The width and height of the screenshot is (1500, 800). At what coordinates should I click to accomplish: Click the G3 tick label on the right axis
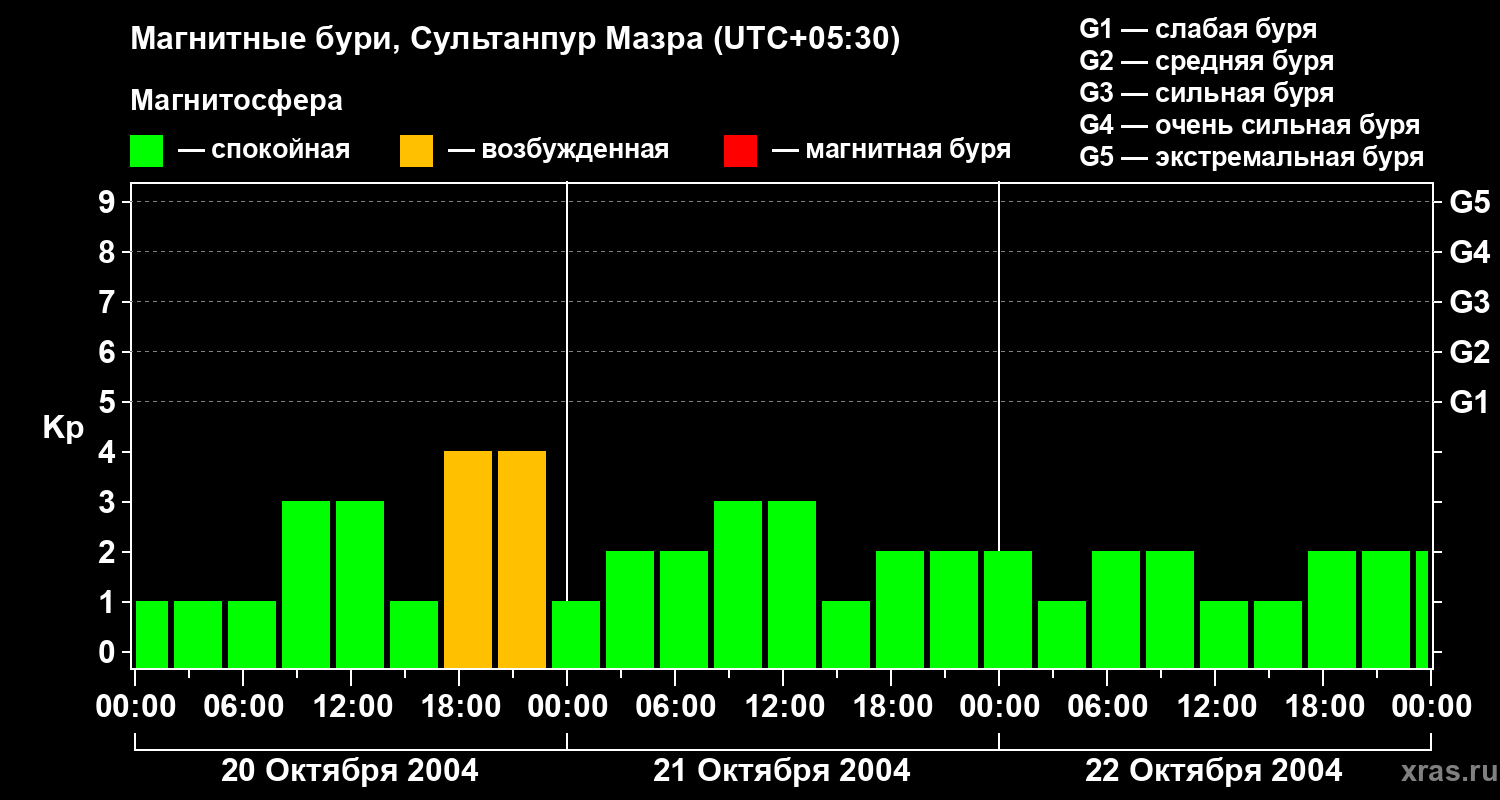coord(1469,302)
